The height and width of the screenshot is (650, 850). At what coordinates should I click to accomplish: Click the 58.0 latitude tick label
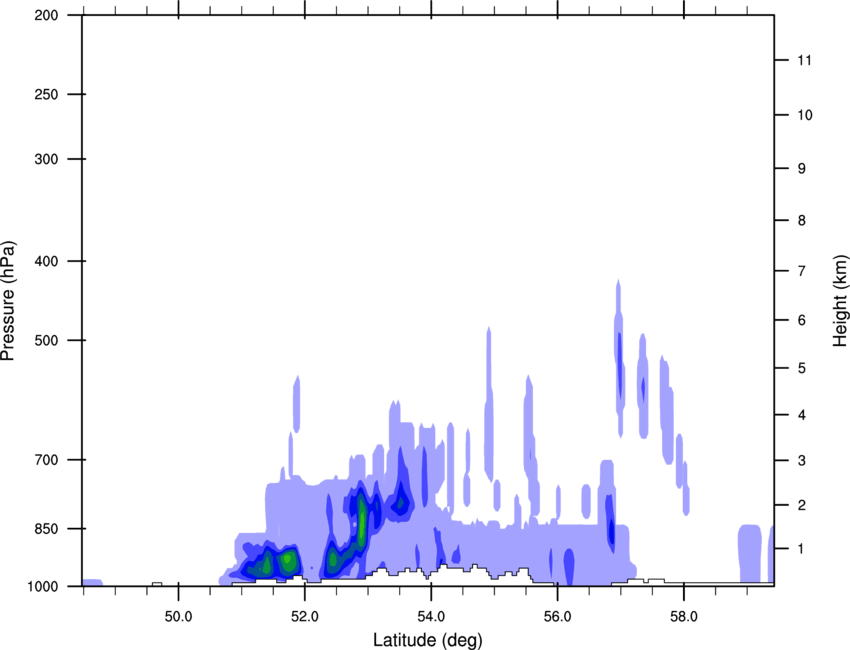684,617
